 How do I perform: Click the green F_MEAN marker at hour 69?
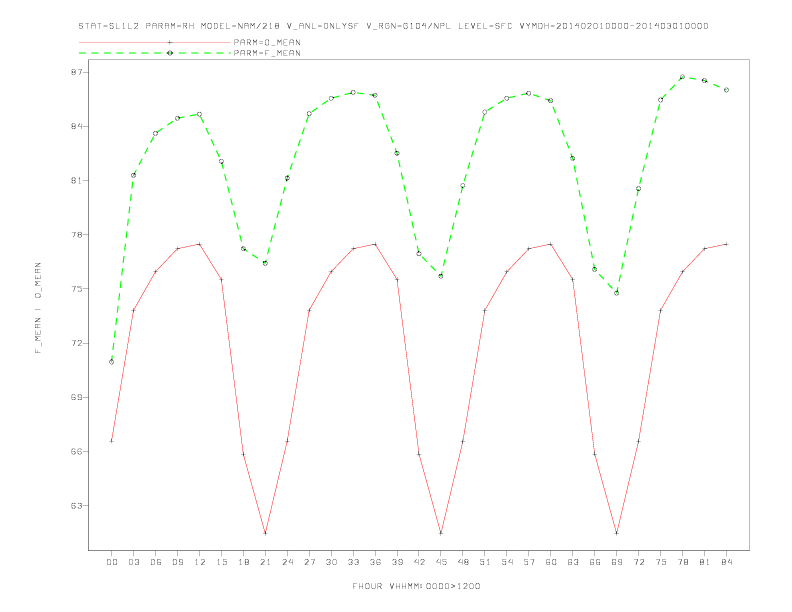click(617, 293)
